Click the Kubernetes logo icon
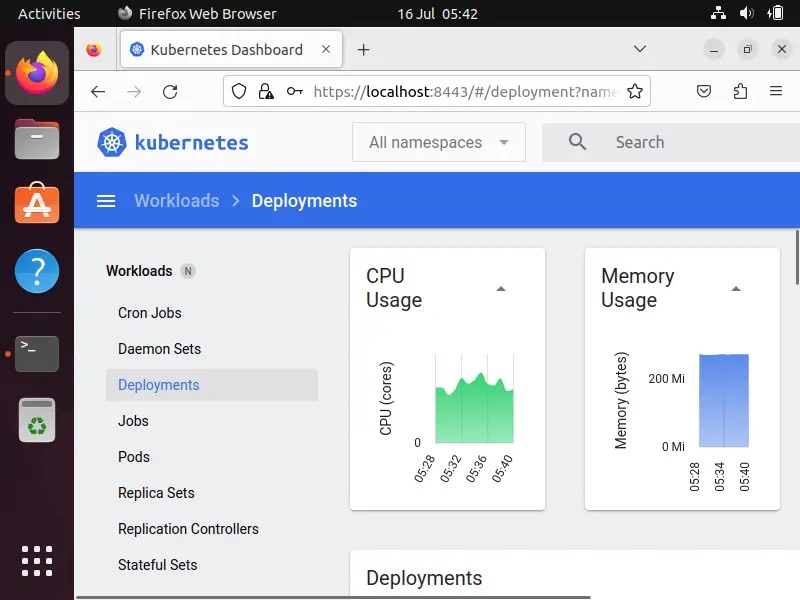This screenshot has height=600, width=800. [x=112, y=142]
